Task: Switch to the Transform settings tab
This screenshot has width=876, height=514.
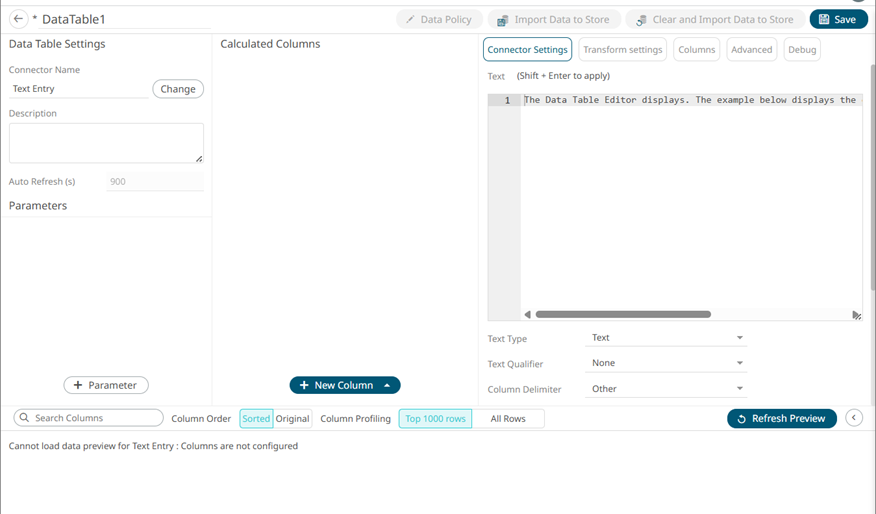Action: coord(623,50)
